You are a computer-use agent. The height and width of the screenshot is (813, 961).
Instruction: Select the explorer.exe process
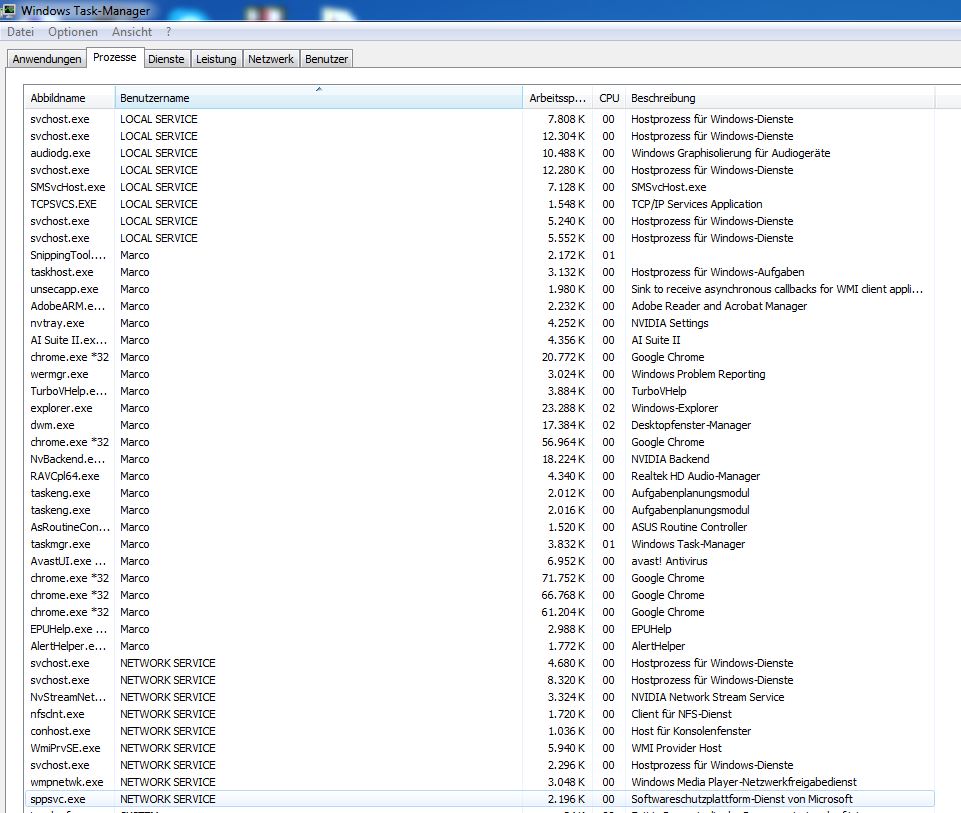click(x=480, y=408)
